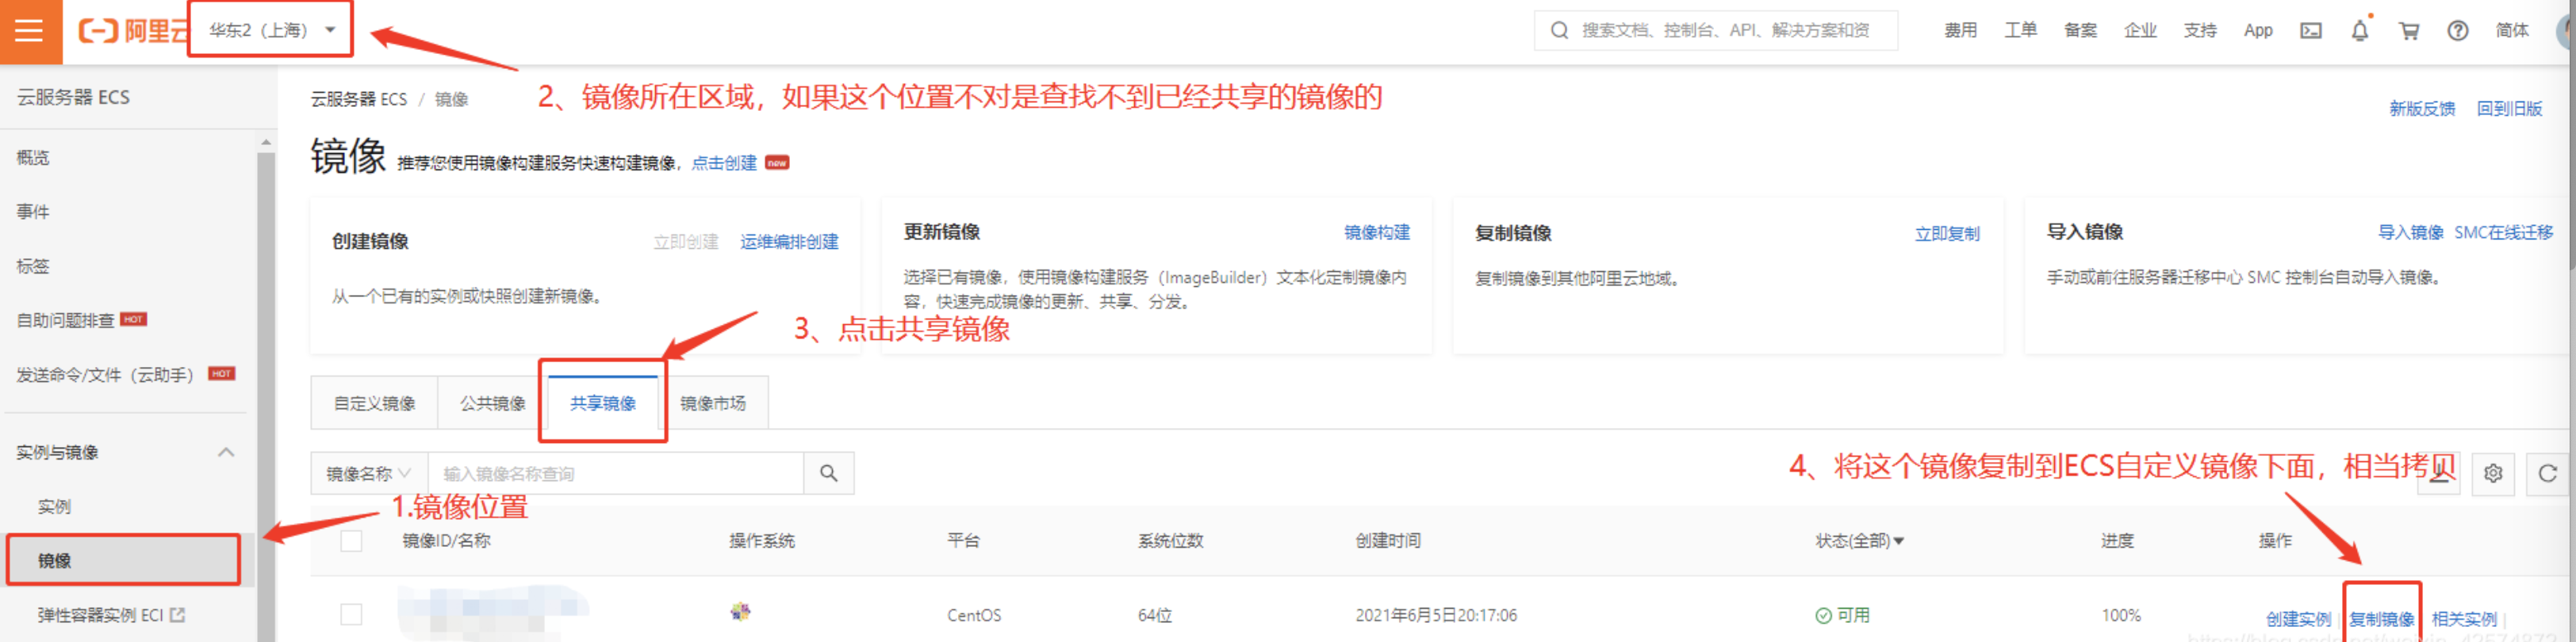This screenshot has width=2576, height=642.
Task: Open the 企业 menu
Action: 2140,30
